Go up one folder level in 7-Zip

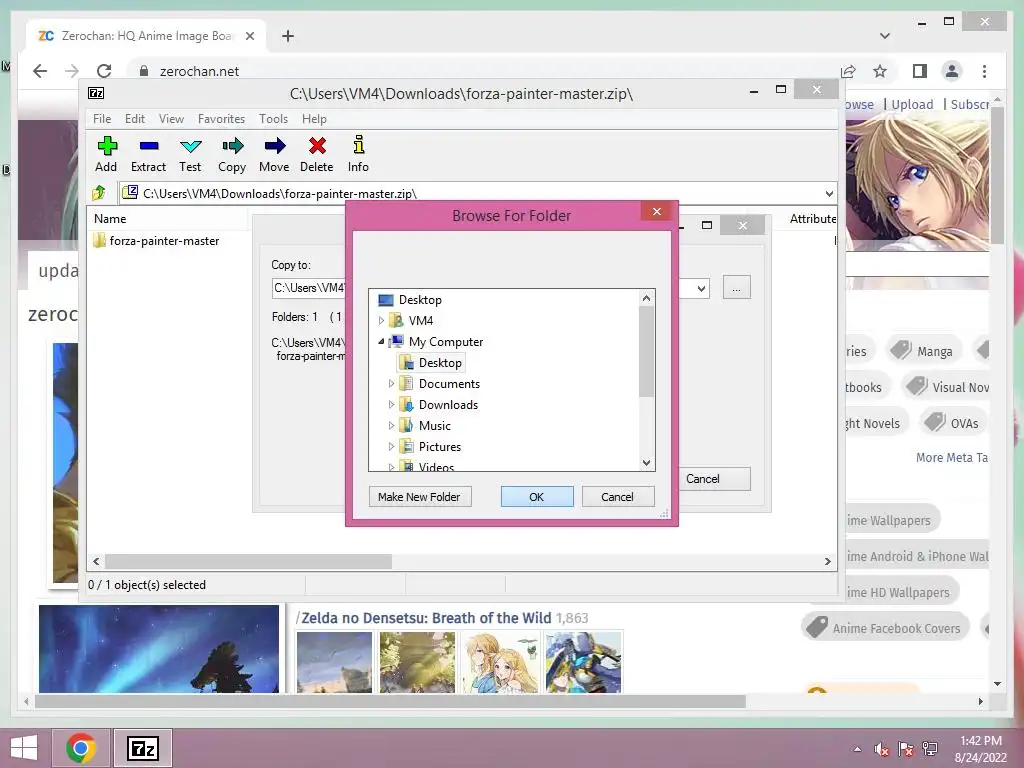click(99, 193)
